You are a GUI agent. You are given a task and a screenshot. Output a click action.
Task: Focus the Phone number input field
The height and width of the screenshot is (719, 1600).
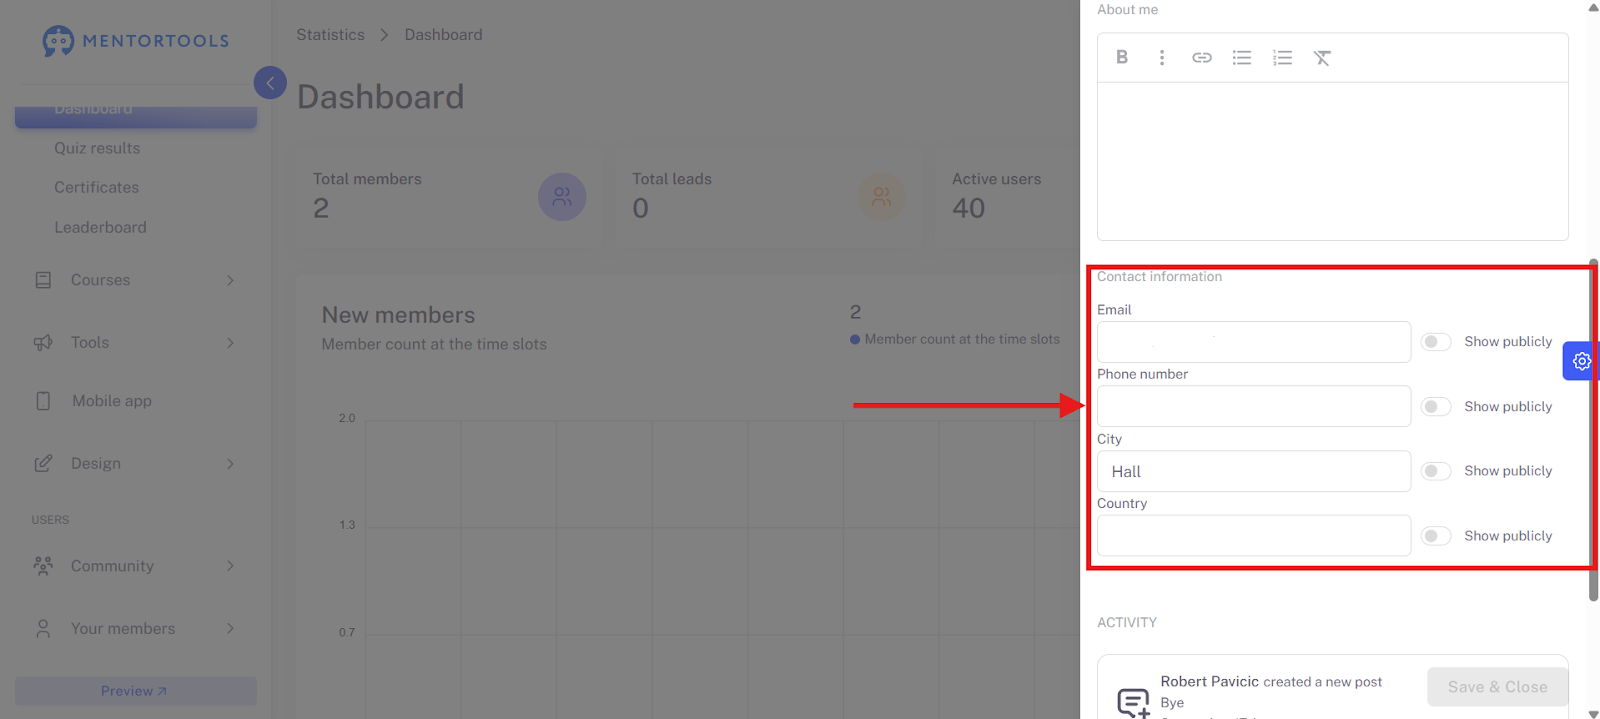click(1254, 407)
